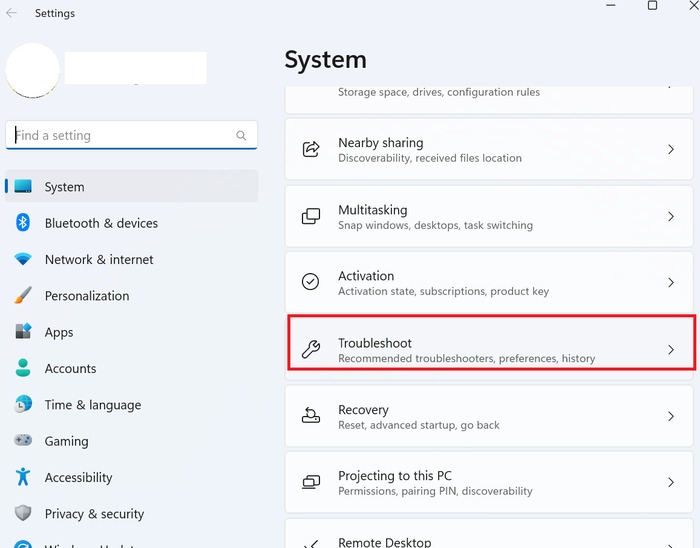700x548 pixels.
Task: Click the Gaming controller icon
Action: 23,440
